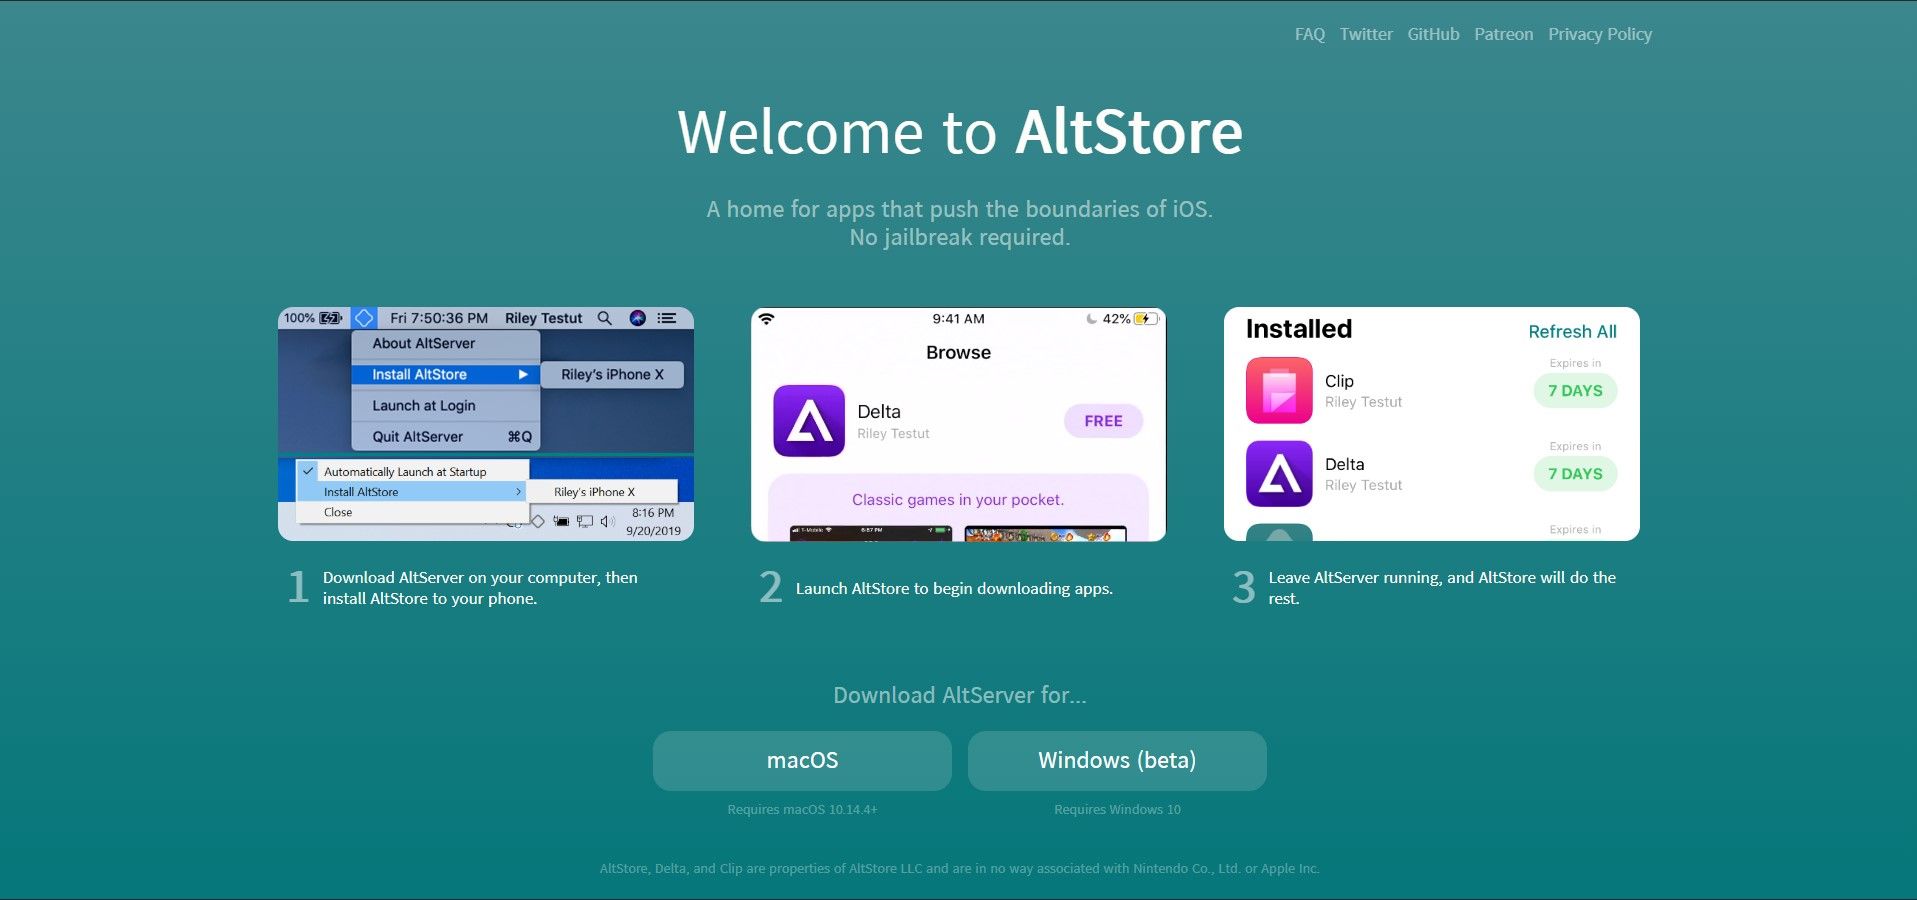Choose the highlighted Install AltStore macOS menu item
Screen dimensions: 1917x900
point(446,374)
